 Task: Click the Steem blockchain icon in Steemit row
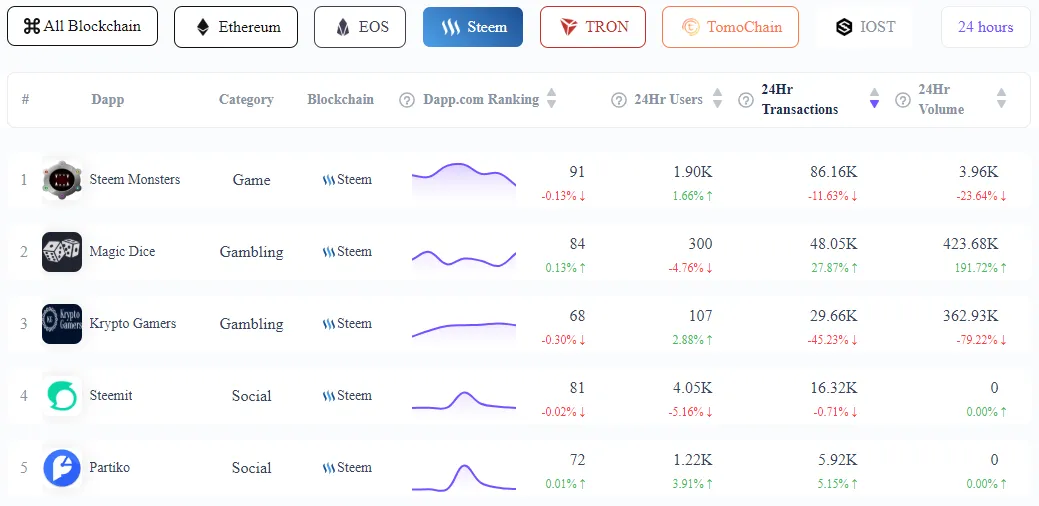[x=329, y=396]
